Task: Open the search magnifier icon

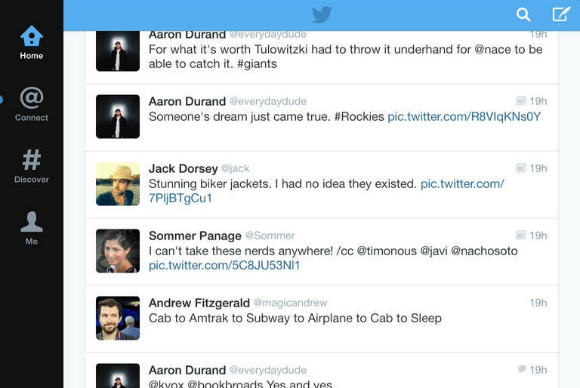Action: click(523, 15)
